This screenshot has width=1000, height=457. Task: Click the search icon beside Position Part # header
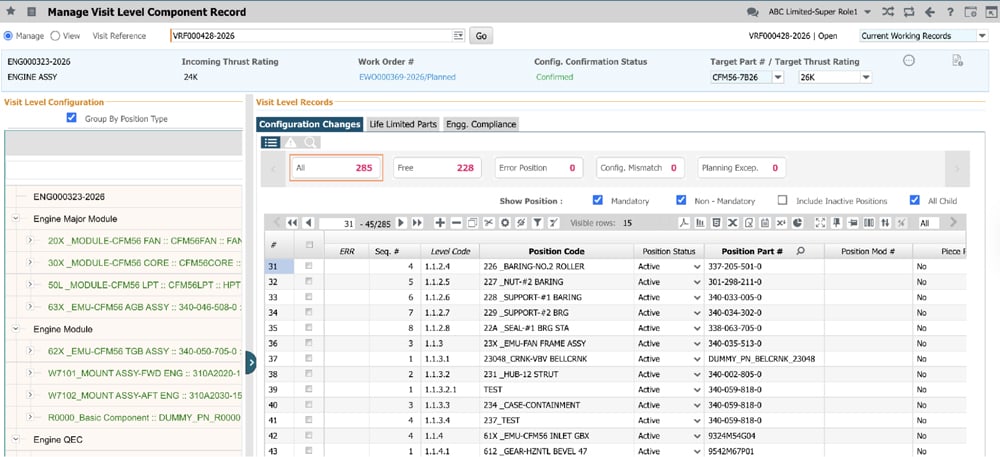click(x=800, y=251)
